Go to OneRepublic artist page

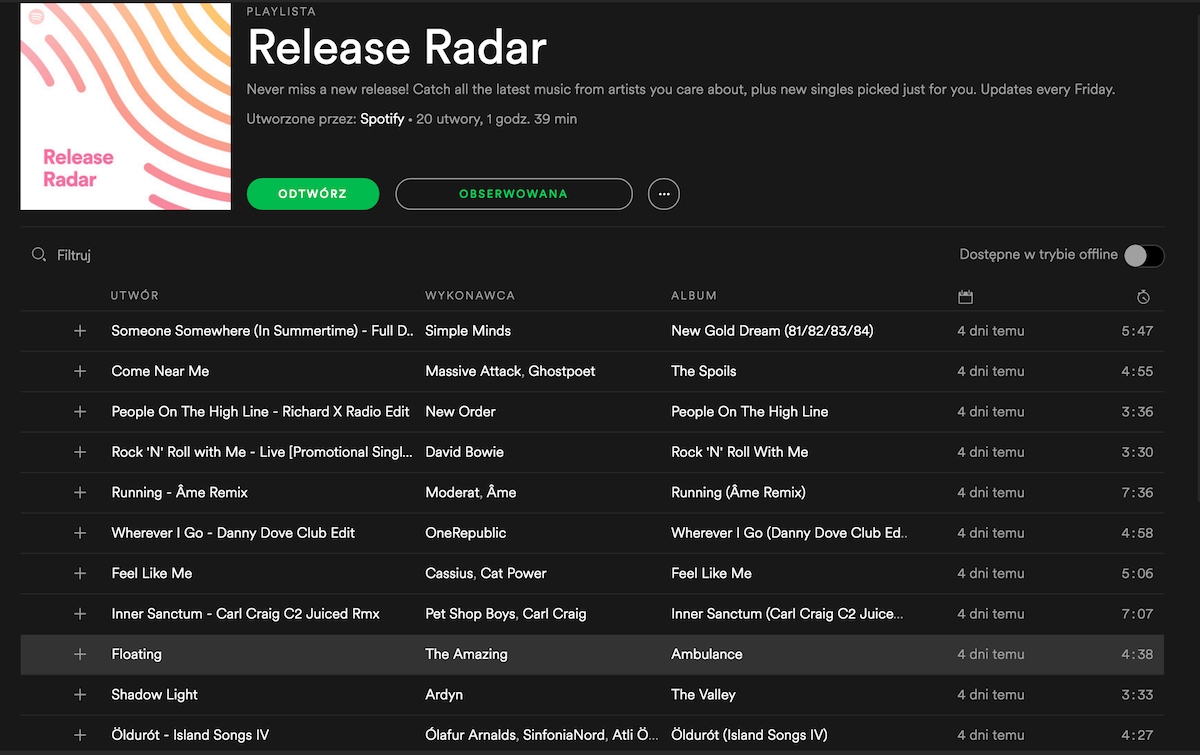pyautogui.click(x=466, y=533)
